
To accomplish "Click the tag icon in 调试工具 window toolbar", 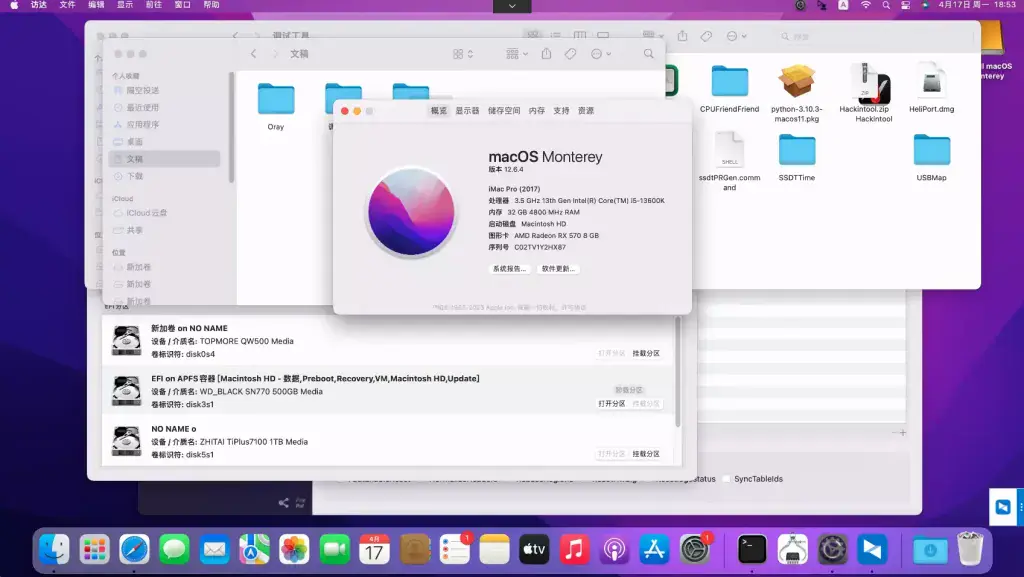I will click(x=707, y=37).
